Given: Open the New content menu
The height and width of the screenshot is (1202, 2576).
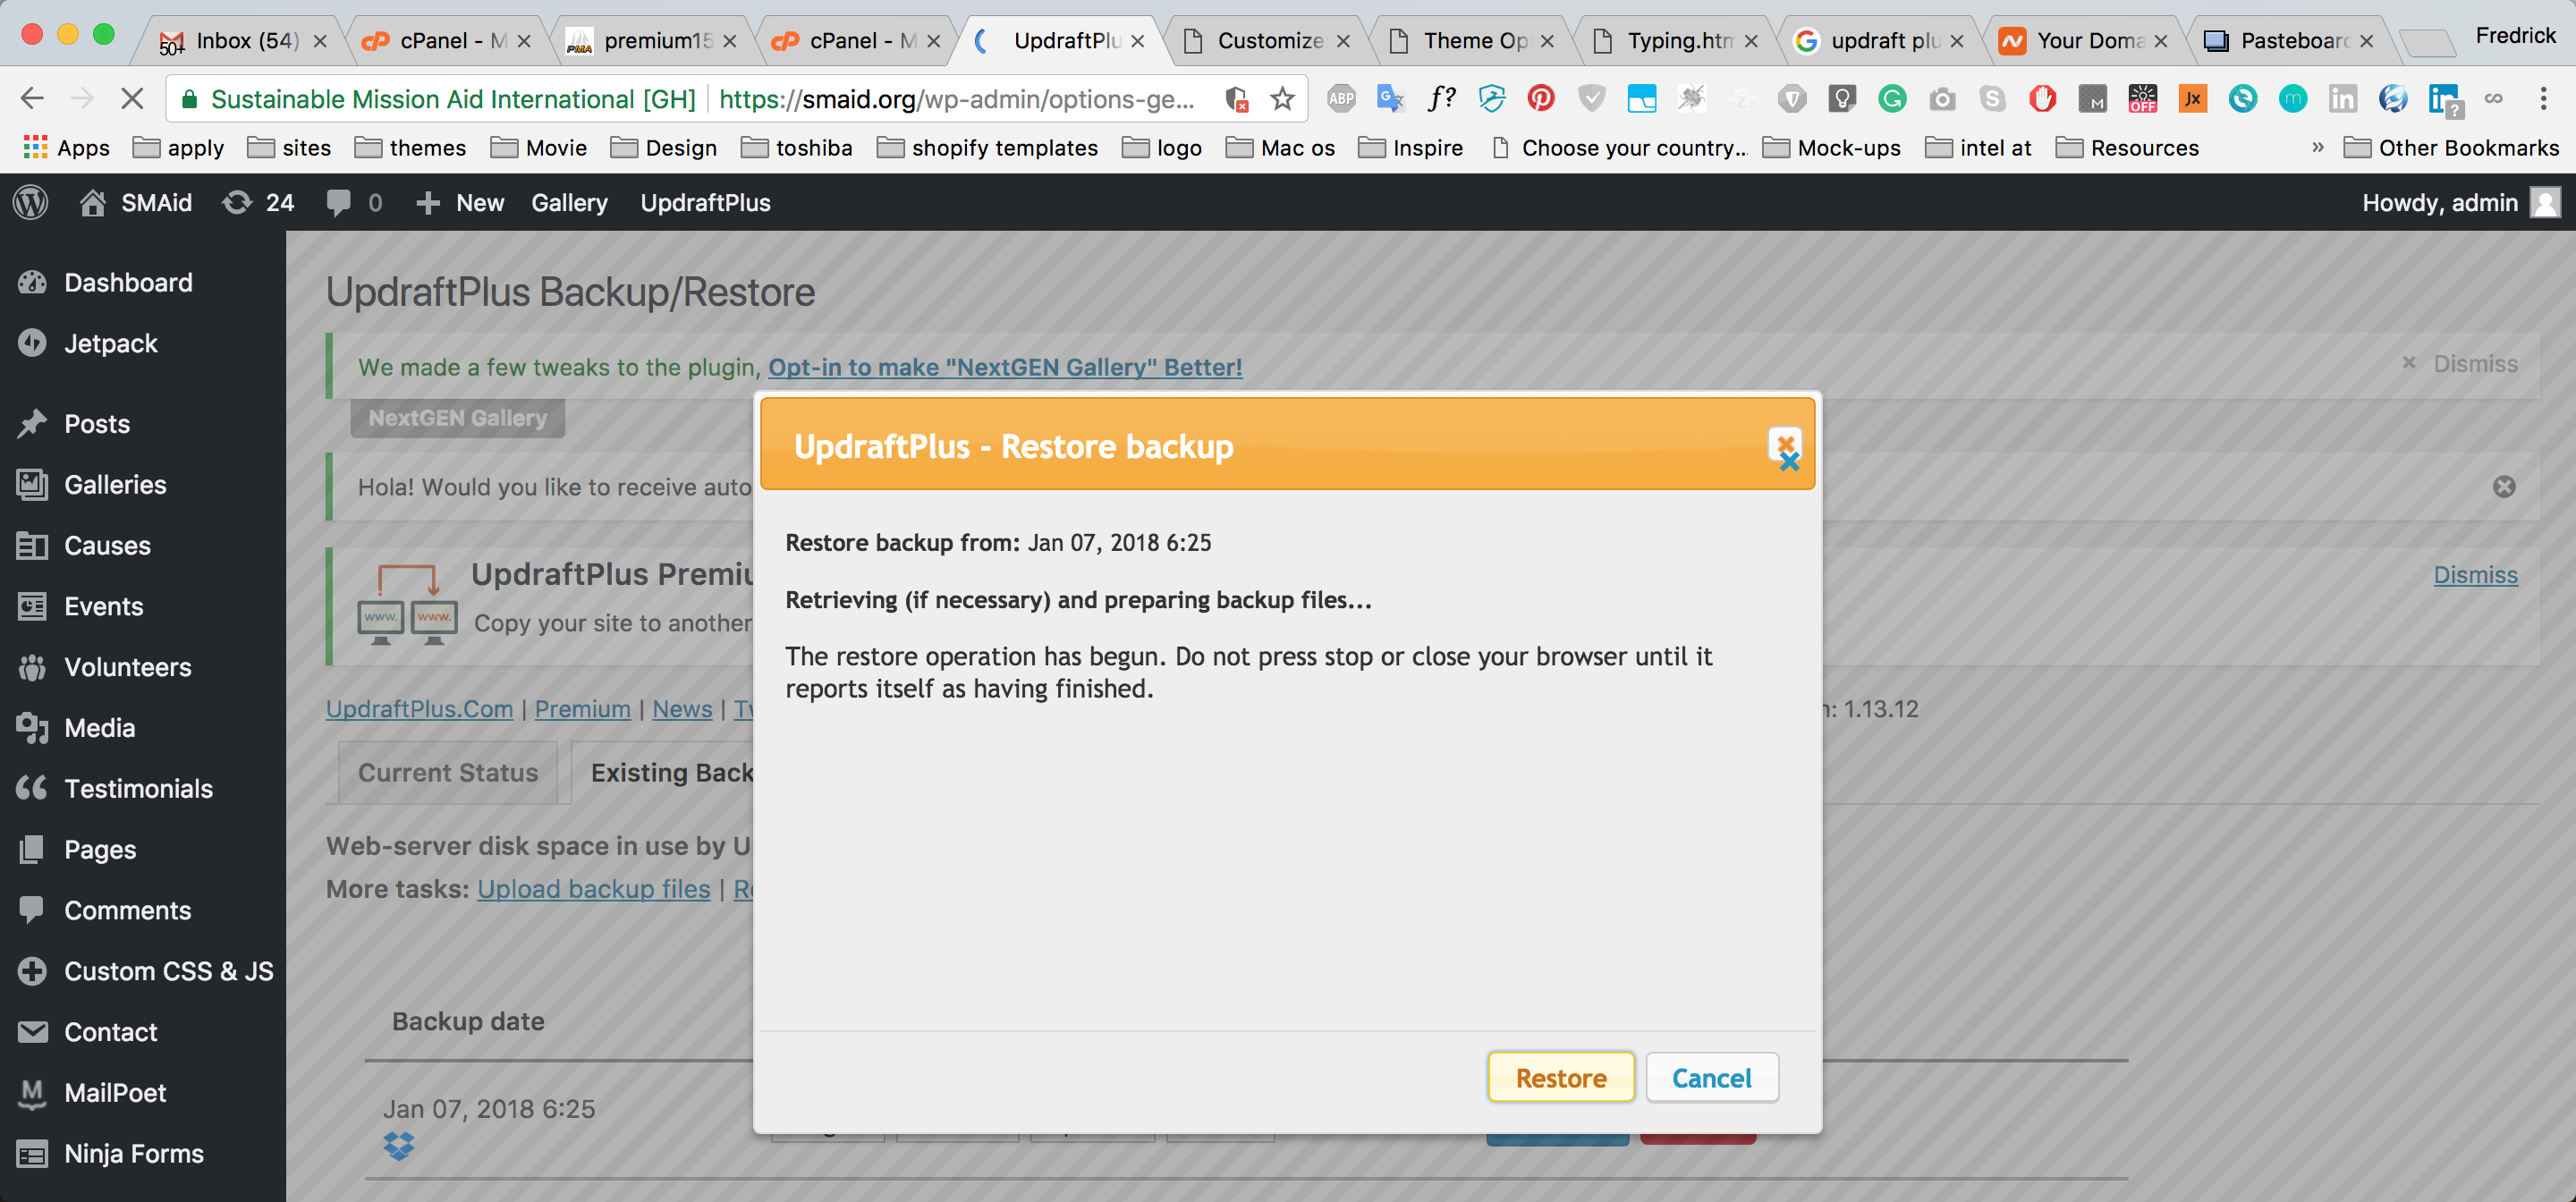Looking at the screenshot, I should 459,202.
